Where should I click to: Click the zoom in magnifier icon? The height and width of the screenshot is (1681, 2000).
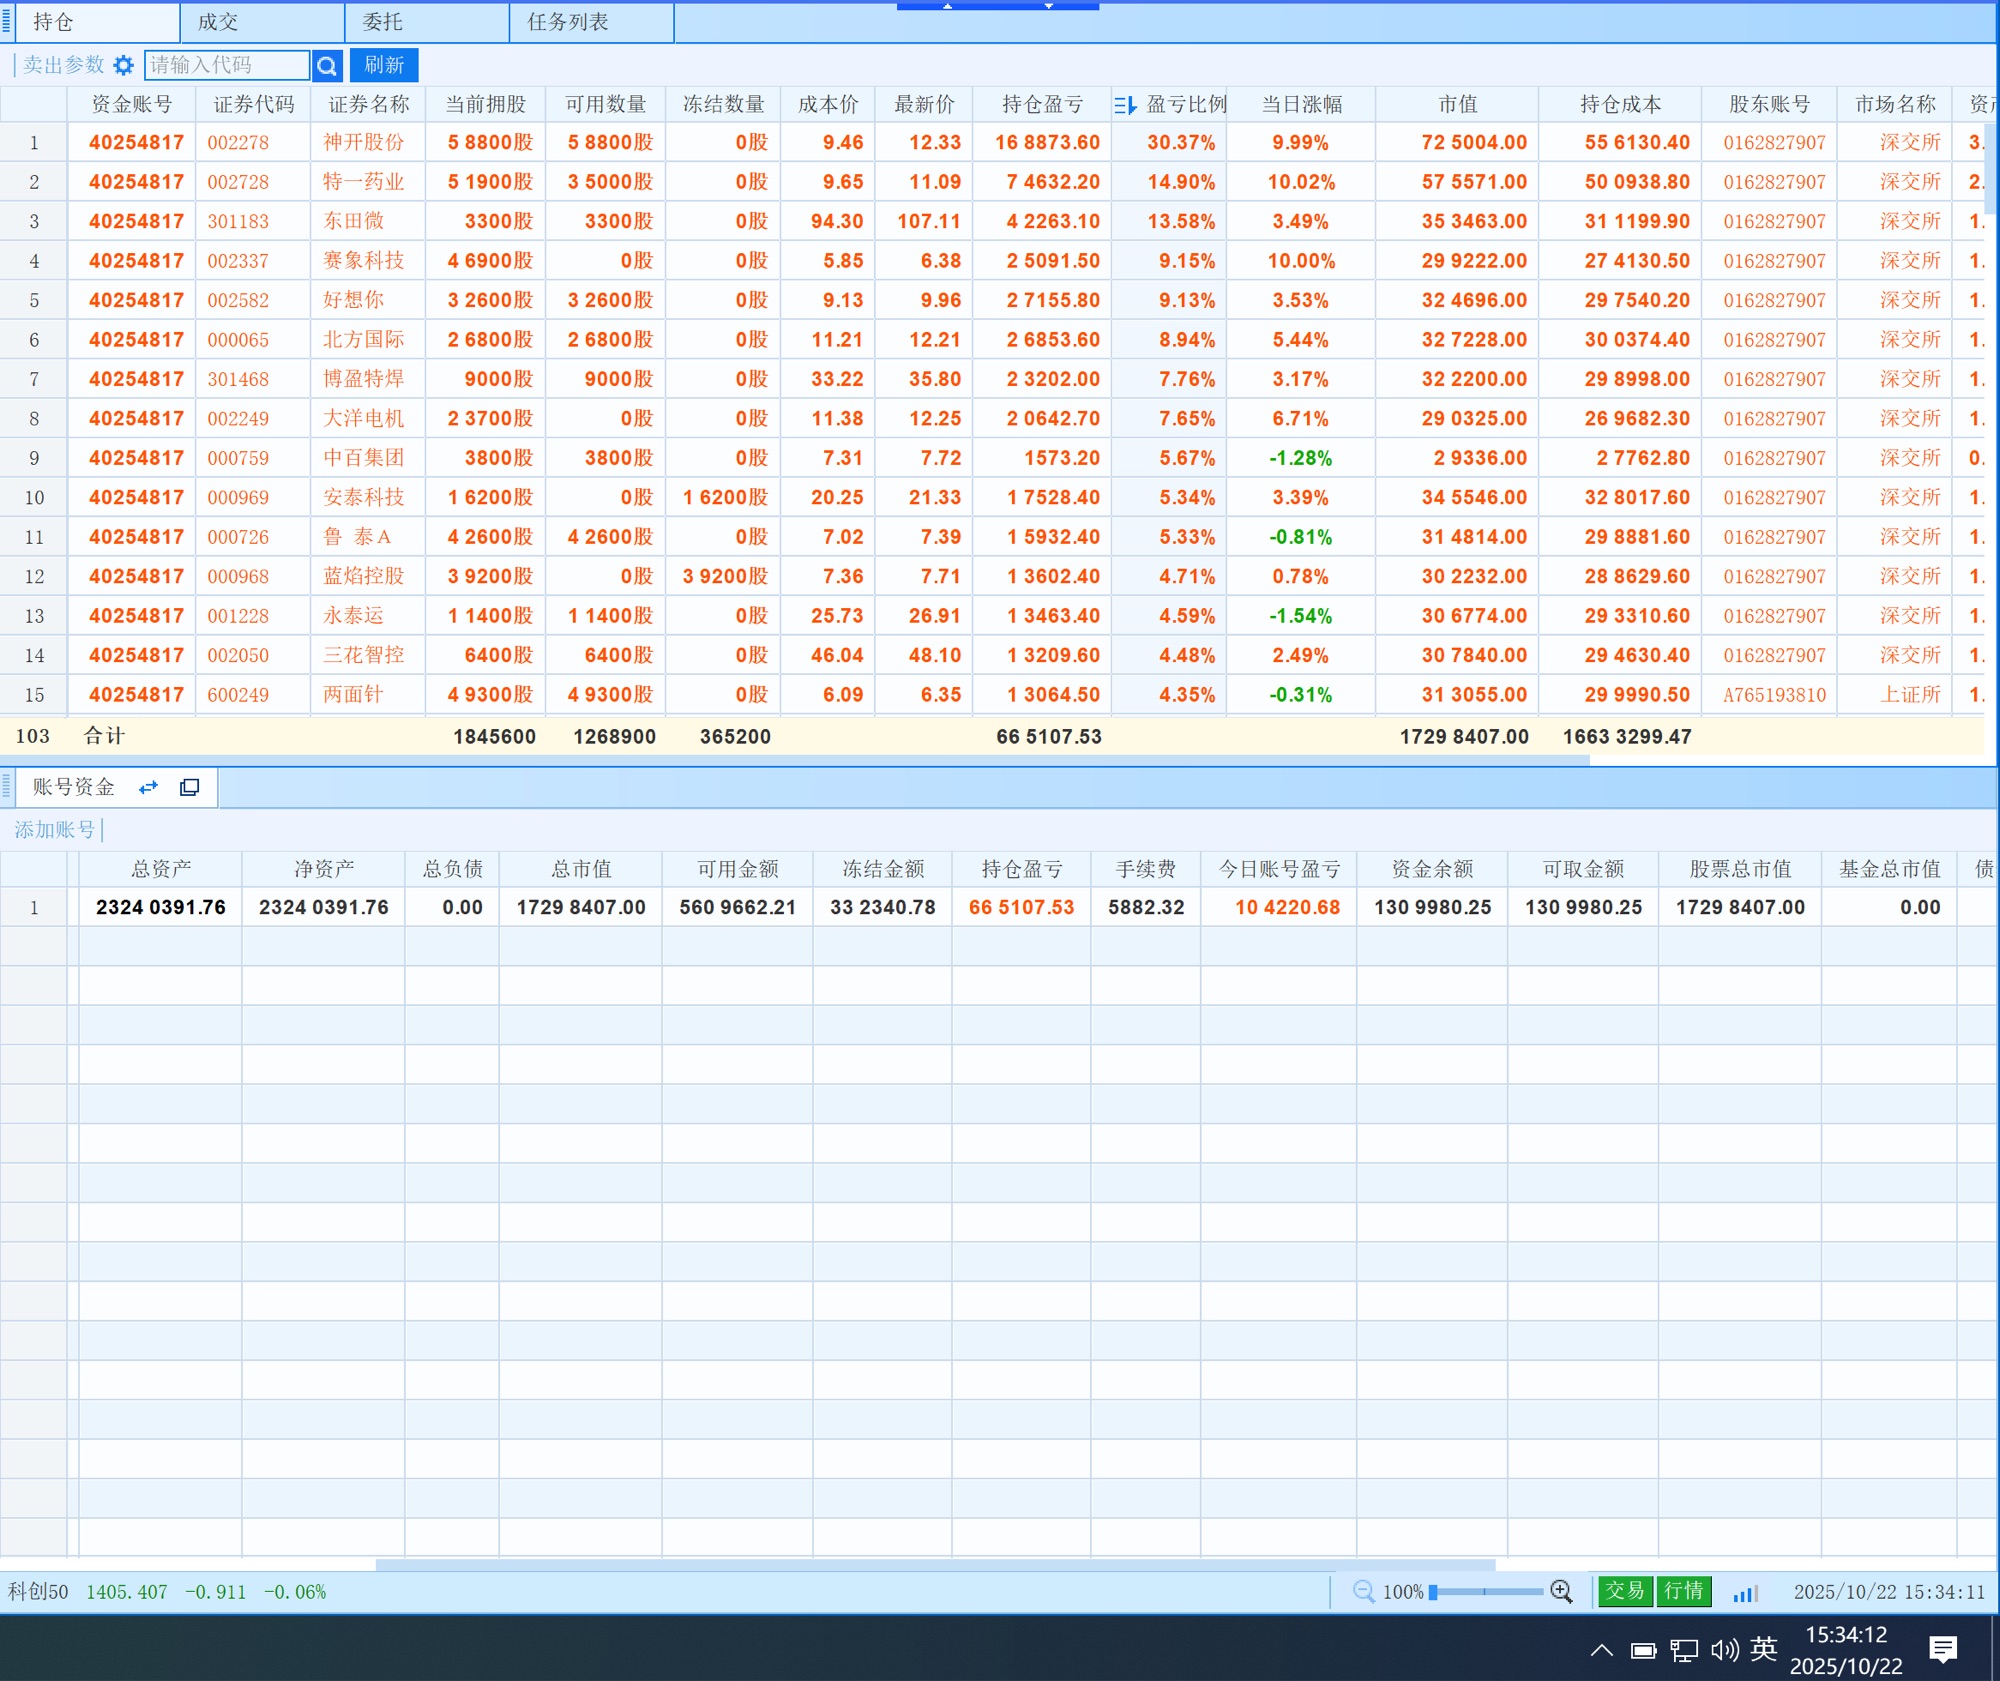tap(1561, 1591)
